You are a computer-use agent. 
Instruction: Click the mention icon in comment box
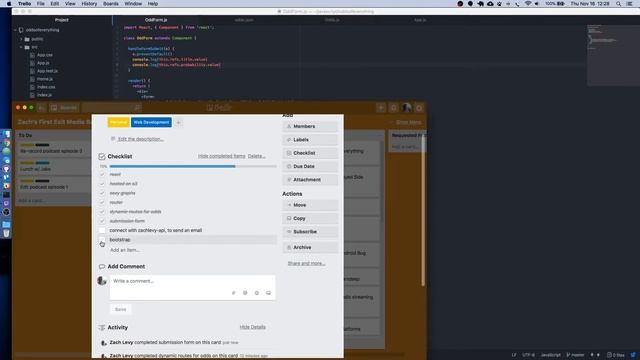(x=245, y=293)
